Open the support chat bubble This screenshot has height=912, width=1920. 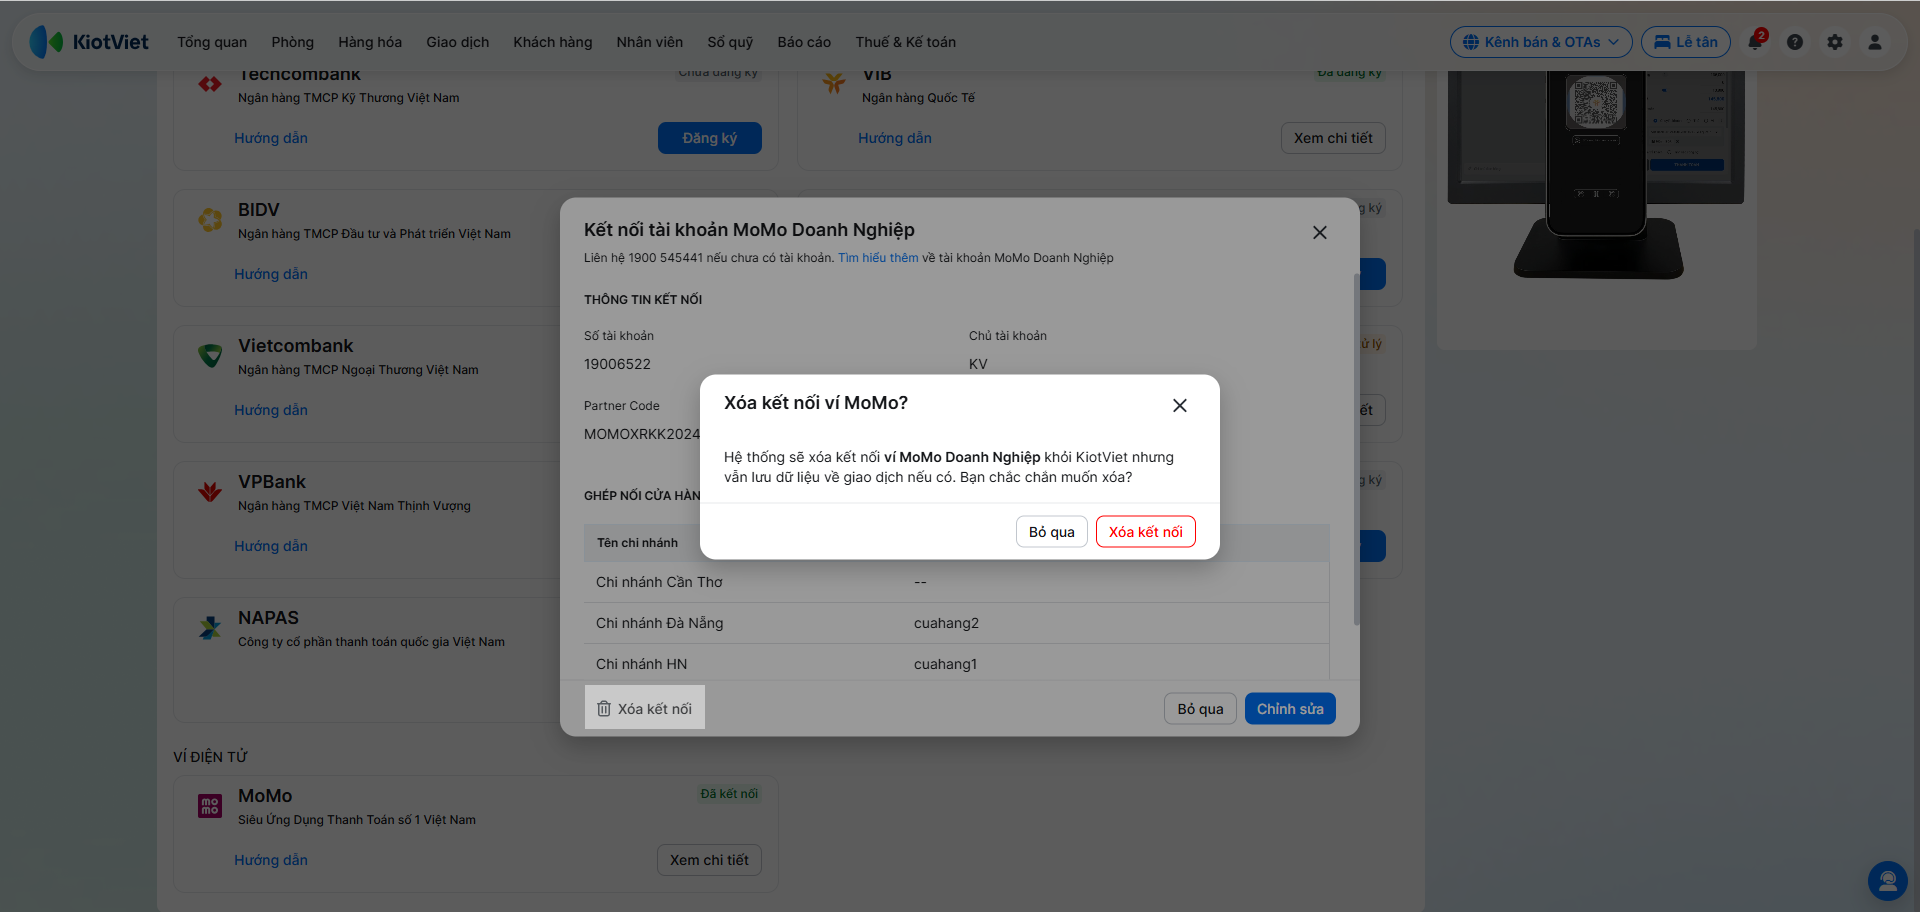tap(1888, 881)
